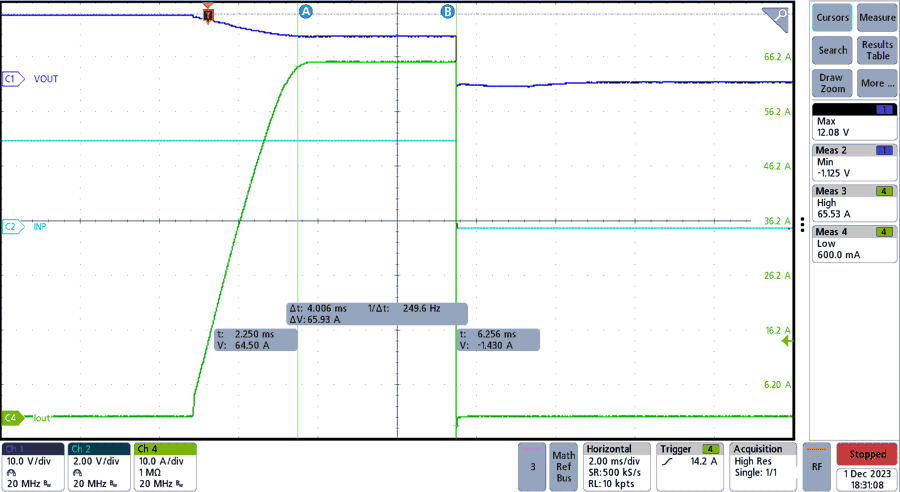Expand the More... options
Screen dimensions: 900x492
877,83
